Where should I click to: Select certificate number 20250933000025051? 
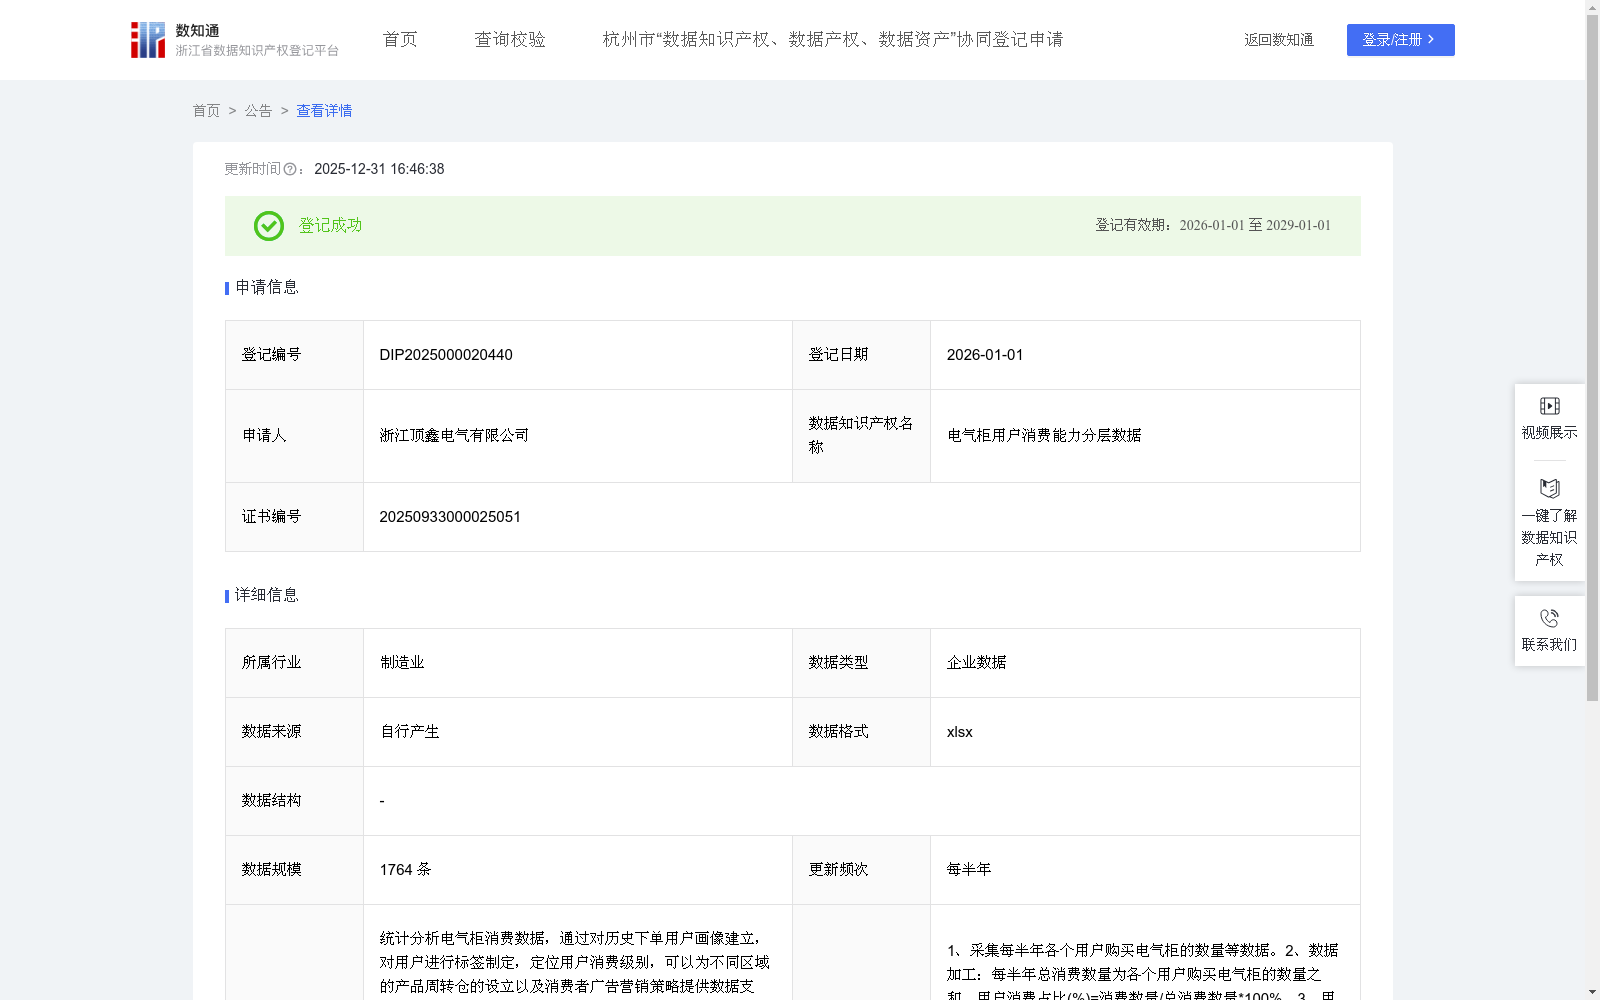tap(450, 517)
